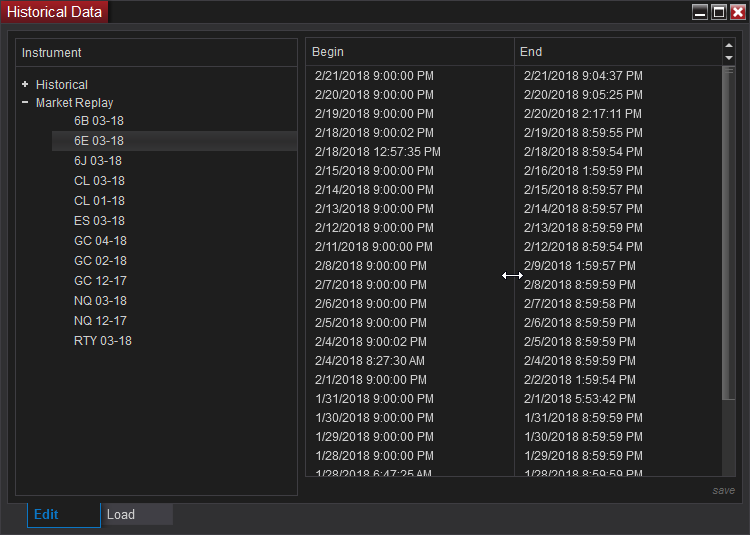Select Begin cell 2/18/2018 12:57:35 PM

point(377,152)
